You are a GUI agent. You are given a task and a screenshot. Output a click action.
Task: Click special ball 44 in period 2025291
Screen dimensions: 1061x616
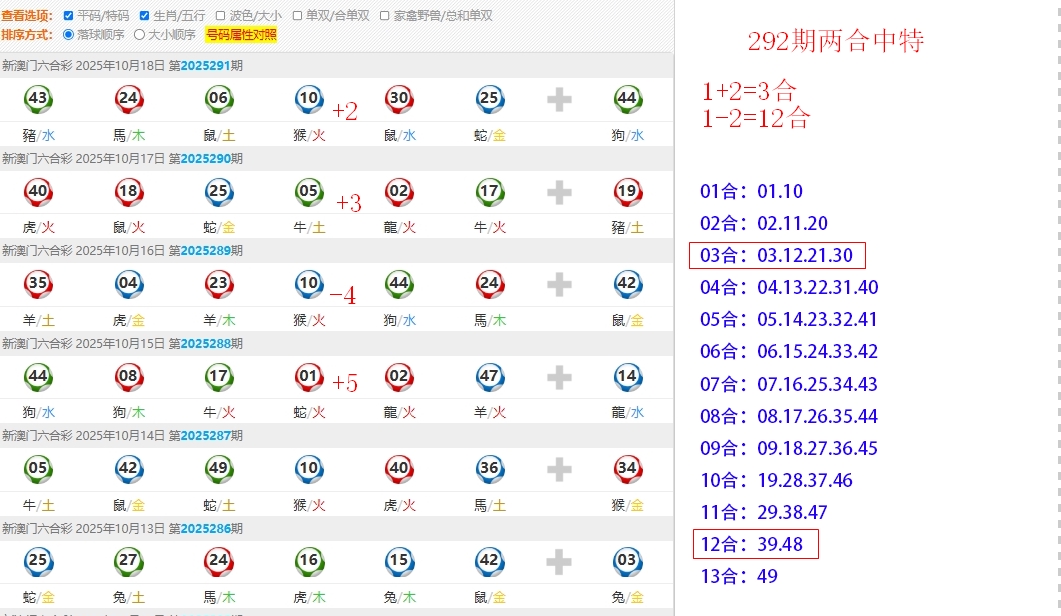pos(627,99)
